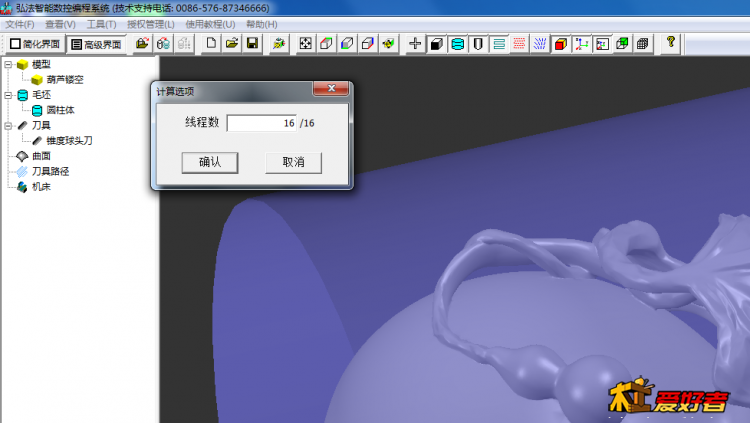
Task: Switch to 简化界面 simple interface mode
Action: click(35, 44)
